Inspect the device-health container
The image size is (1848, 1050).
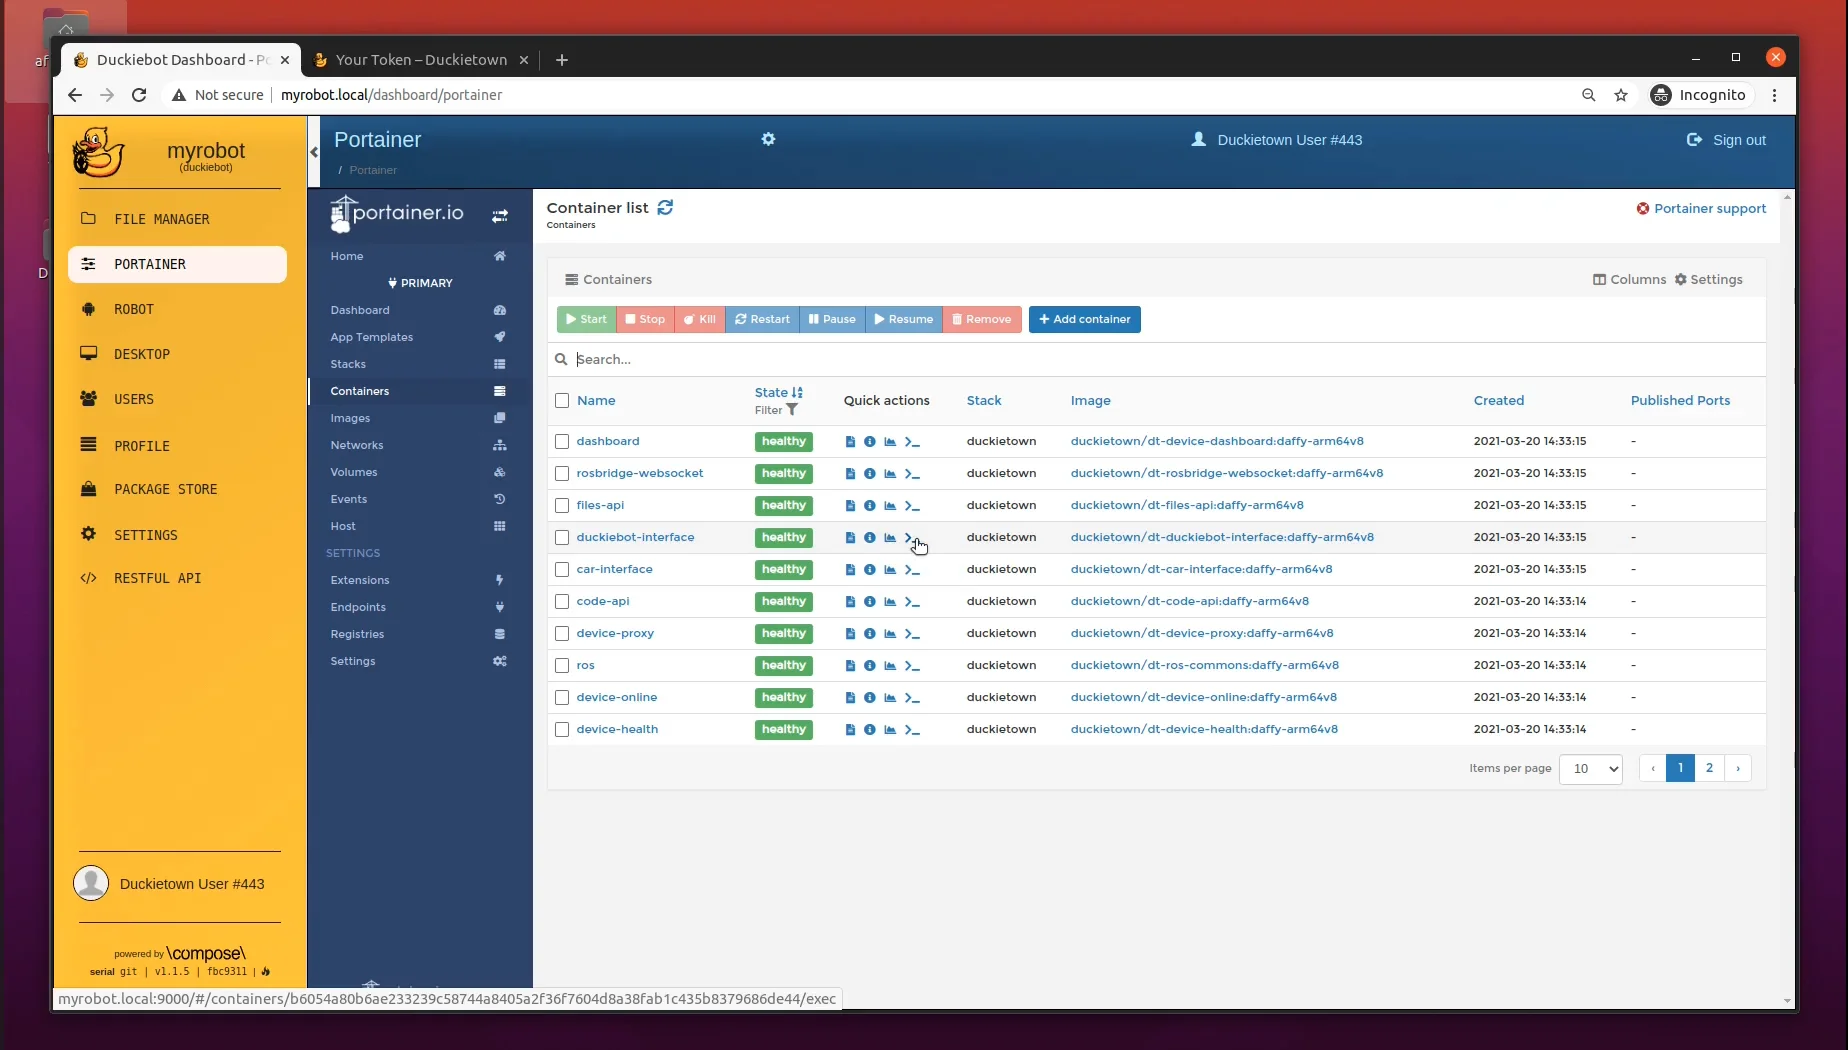869,729
